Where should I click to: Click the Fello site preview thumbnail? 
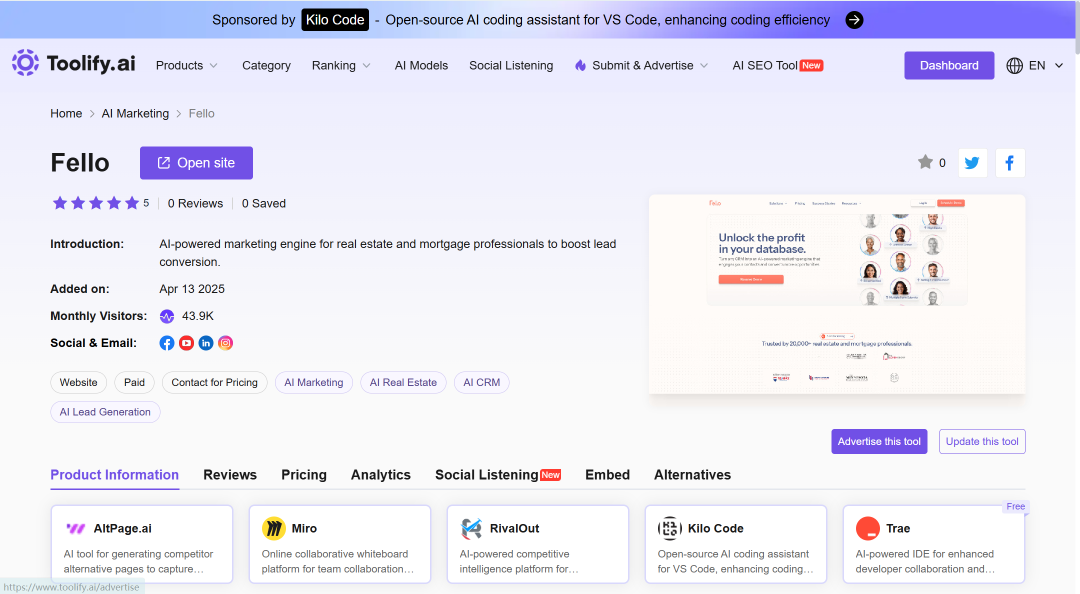click(x=837, y=294)
